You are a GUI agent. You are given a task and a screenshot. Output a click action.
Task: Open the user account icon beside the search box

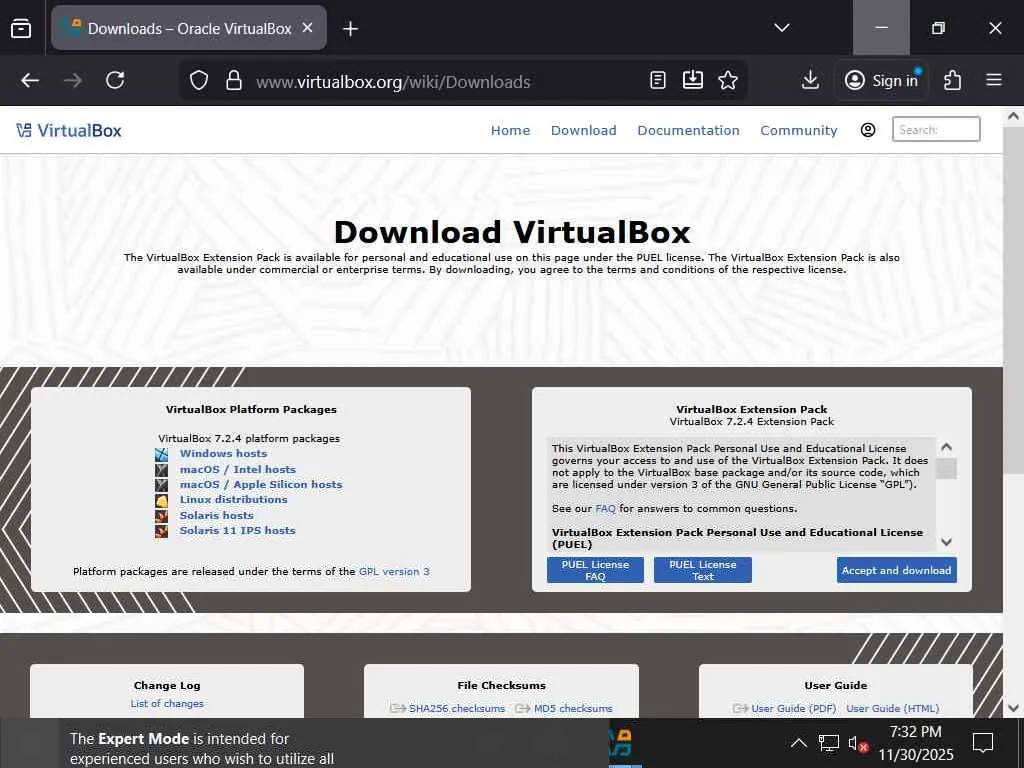click(x=868, y=130)
